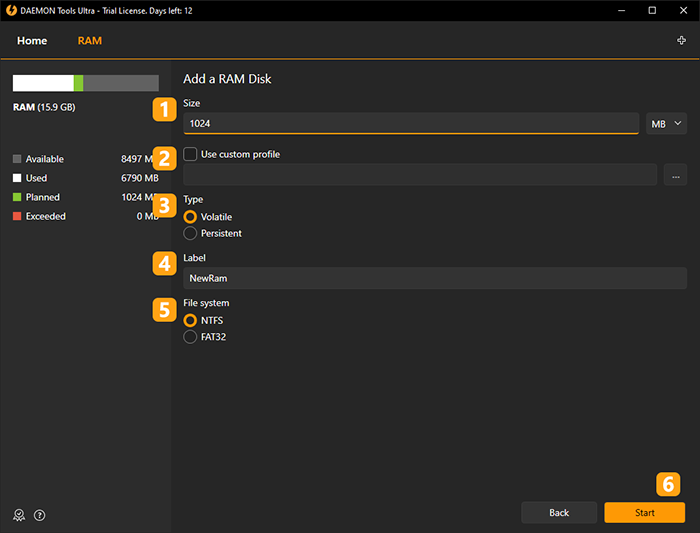
Task: Minimize the DAEMON Tools Ultra window
Action: (621, 10)
